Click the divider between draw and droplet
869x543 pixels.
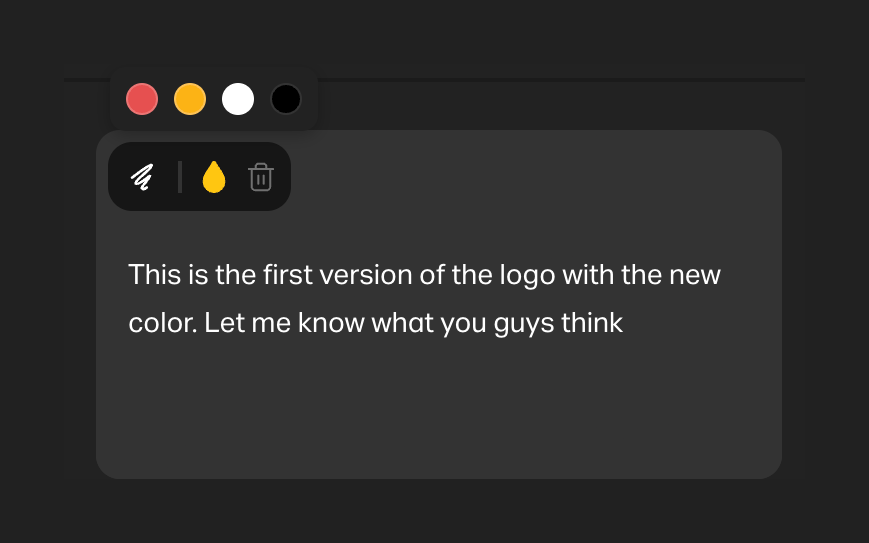tap(180, 177)
